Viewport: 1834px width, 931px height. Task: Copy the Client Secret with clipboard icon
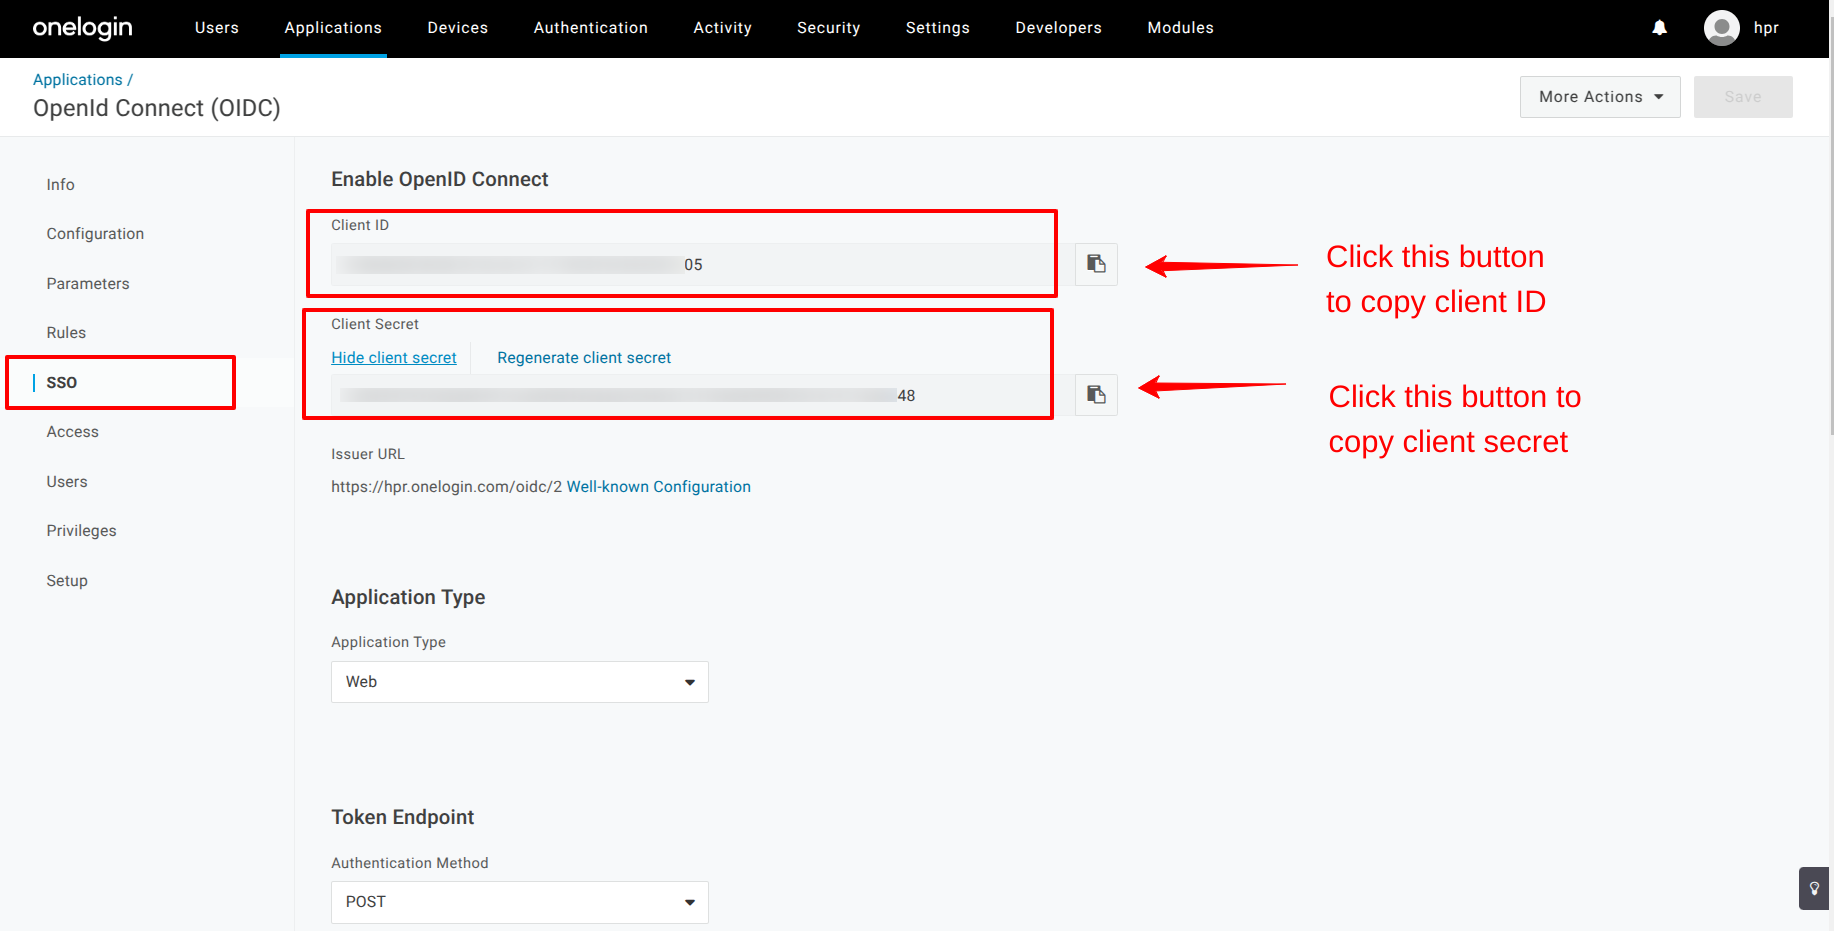pos(1096,395)
